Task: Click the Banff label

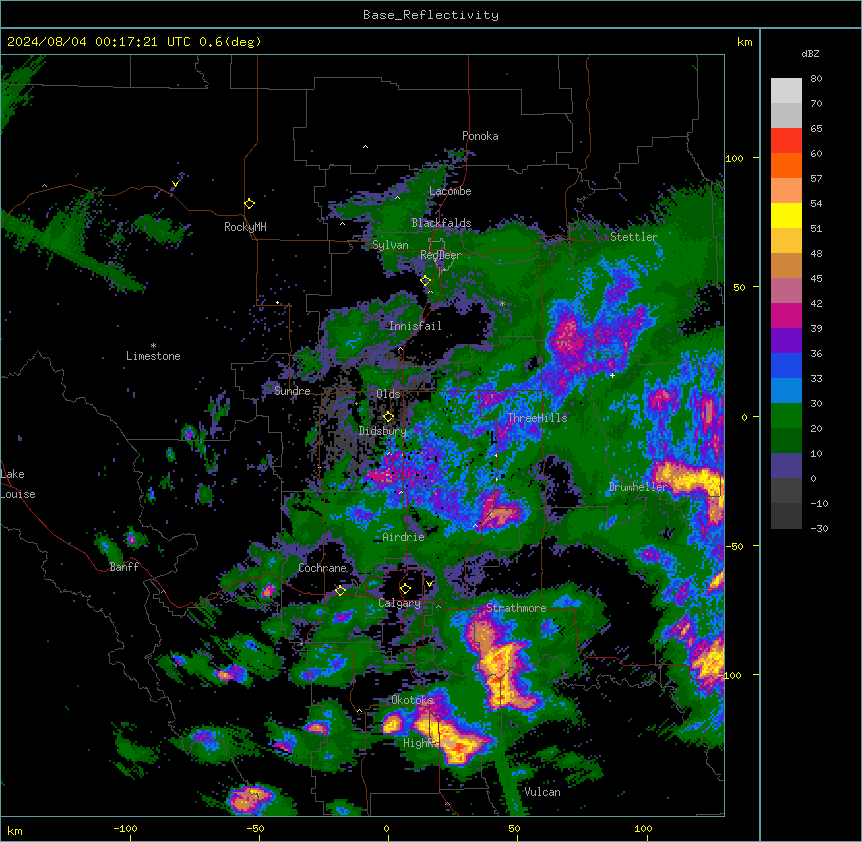Action: pos(124,567)
